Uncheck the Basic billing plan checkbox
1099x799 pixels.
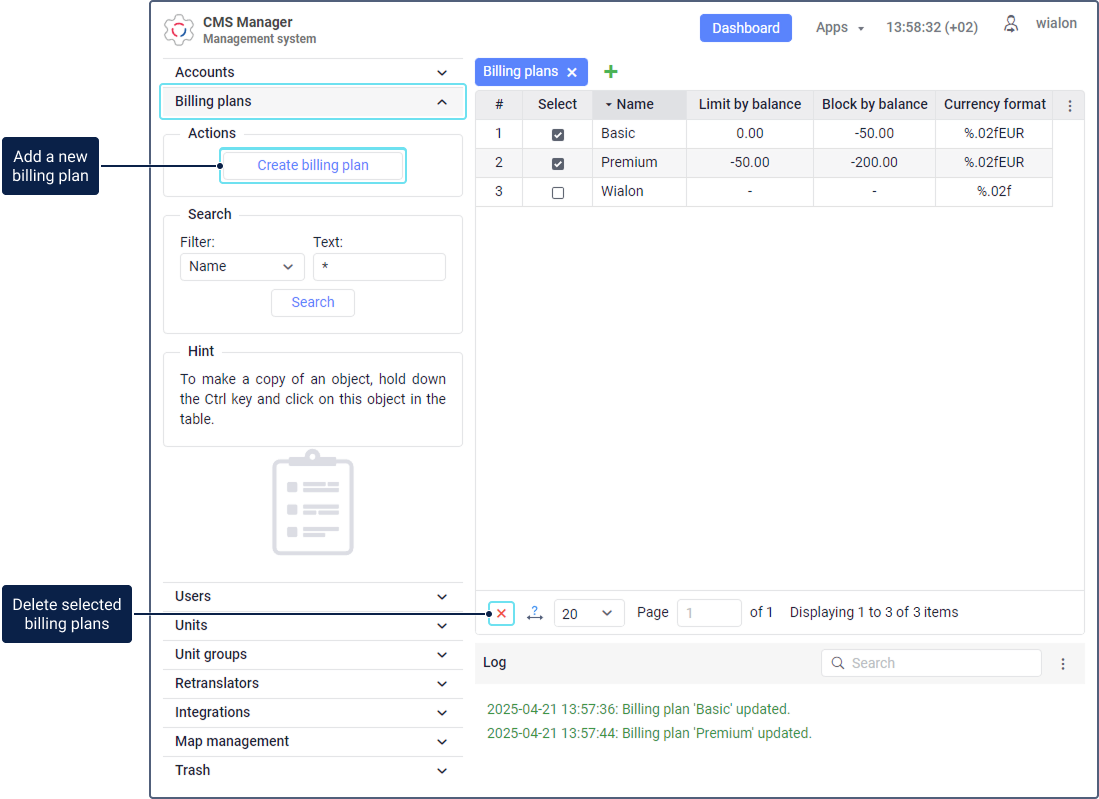point(558,135)
